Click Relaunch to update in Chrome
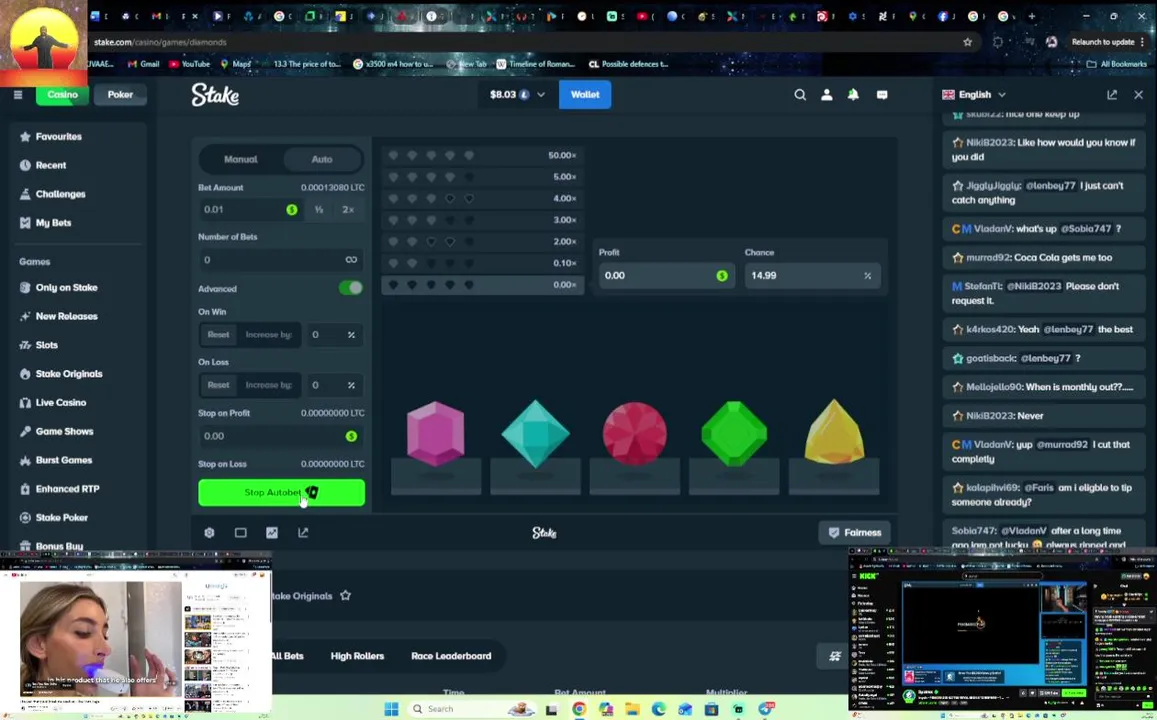 click(1103, 42)
